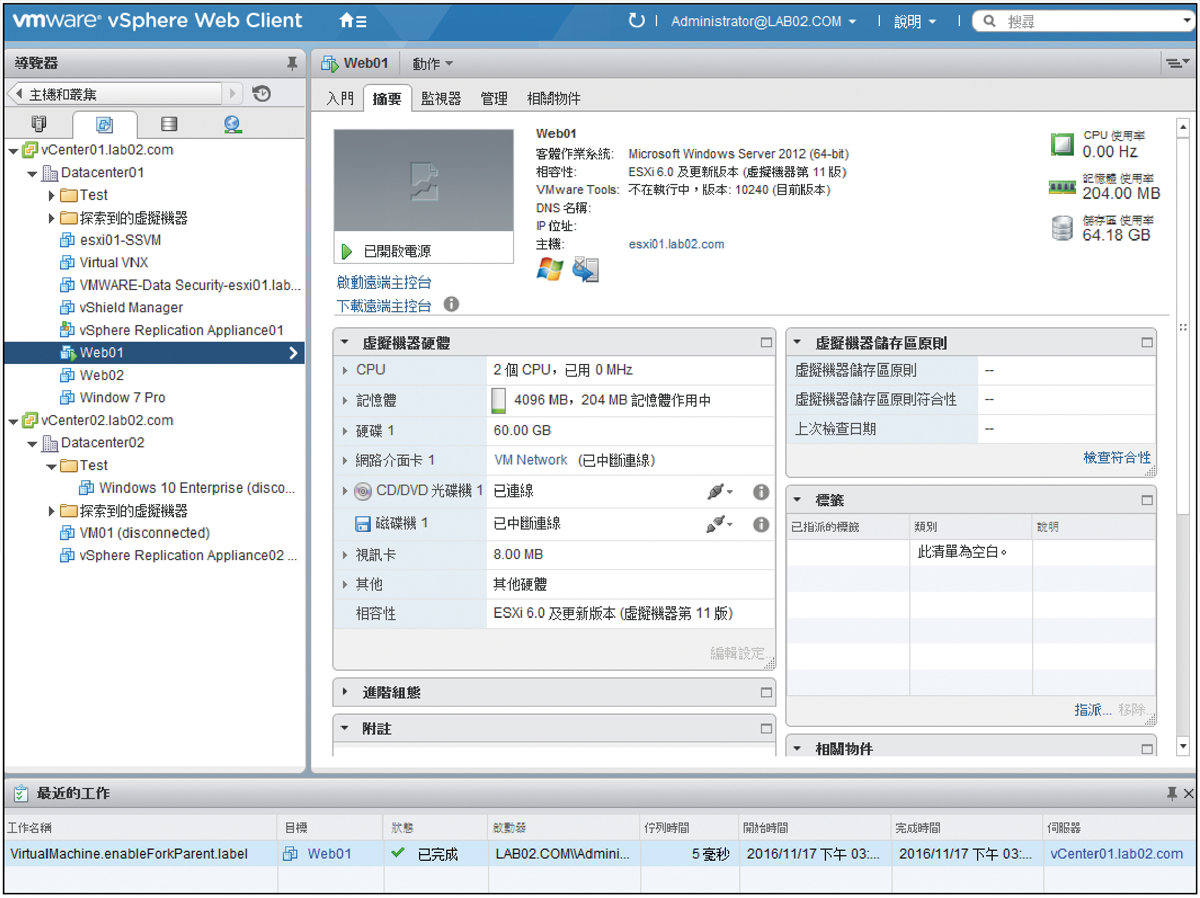This screenshot has width=1200, height=898.
Task: Click the 指派... link in the tags panel
Action: [1093, 709]
